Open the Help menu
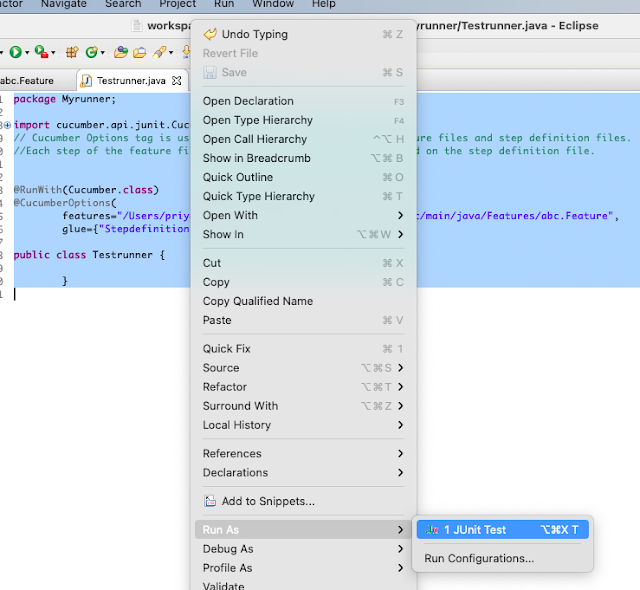This screenshot has height=590, width=640. pyautogui.click(x=324, y=4)
